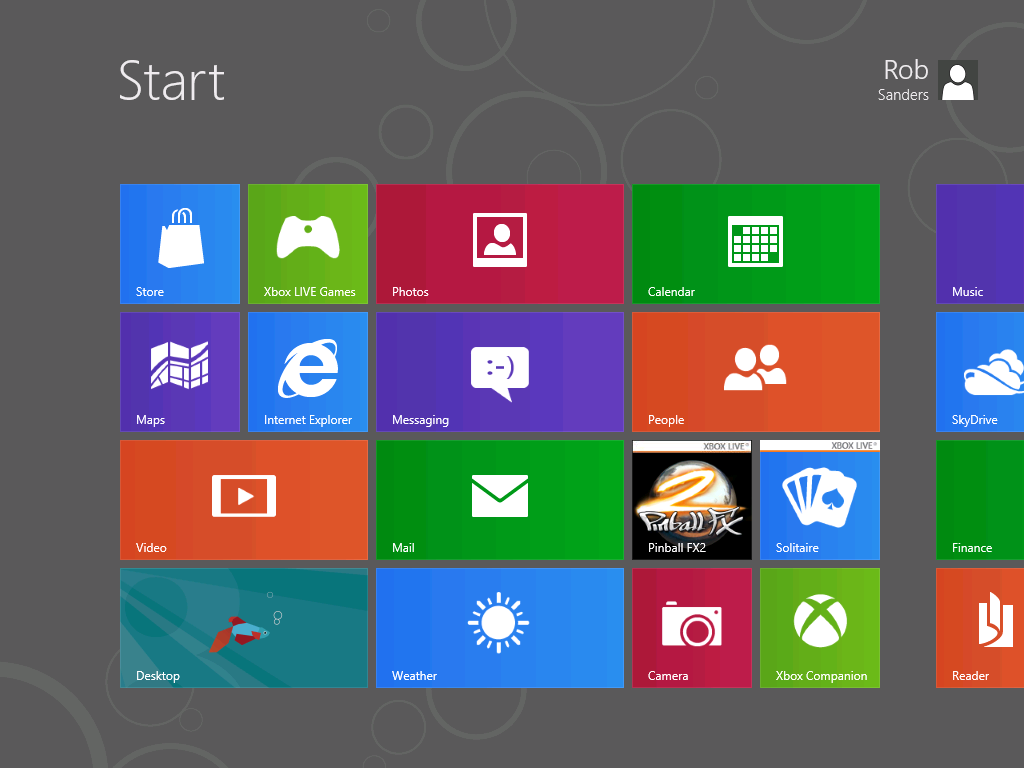Open the Weather tile

(x=500, y=627)
